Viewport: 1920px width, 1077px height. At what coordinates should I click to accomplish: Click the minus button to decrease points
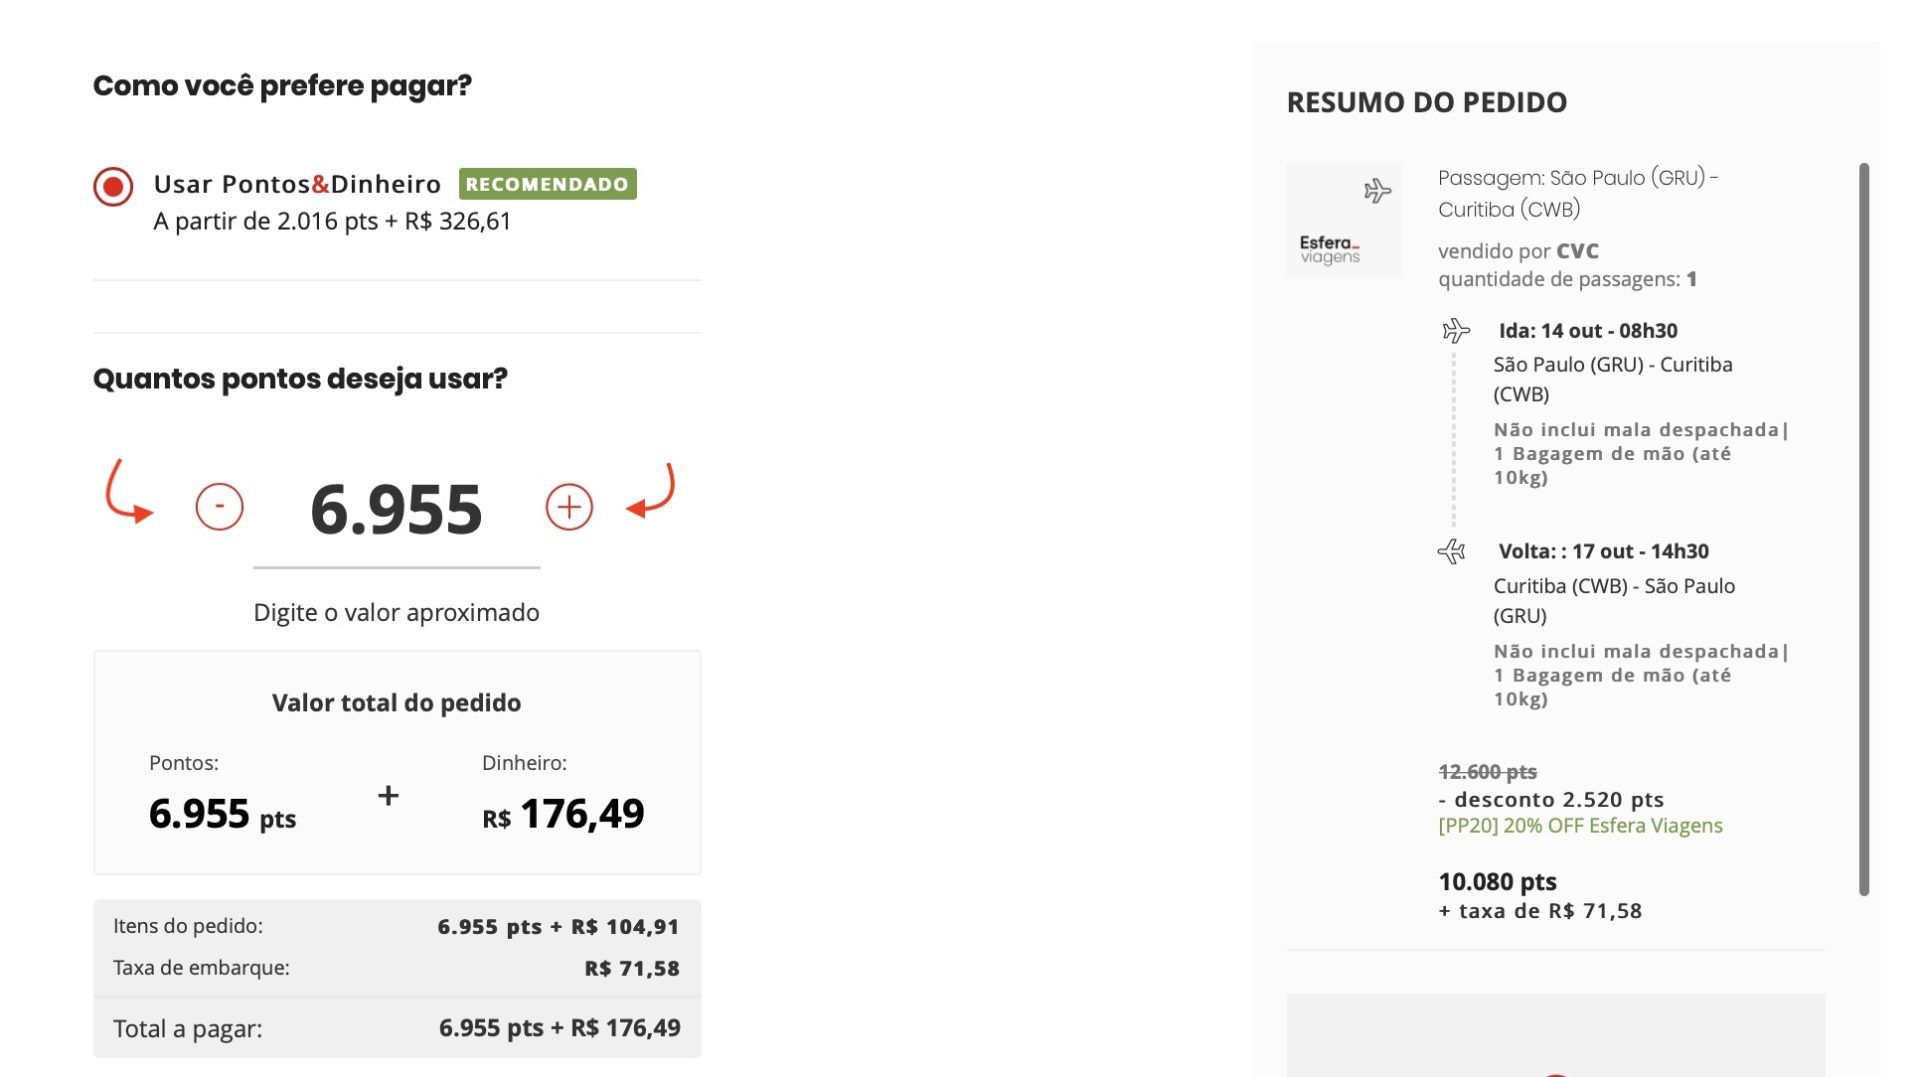click(219, 506)
